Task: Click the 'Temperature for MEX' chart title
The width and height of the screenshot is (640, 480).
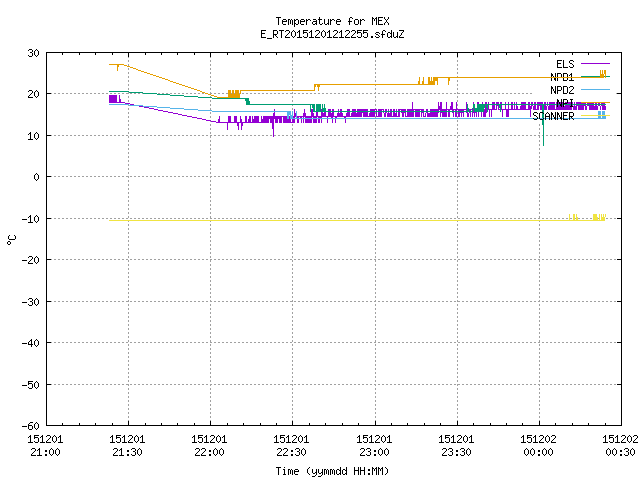Action: point(332,21)
